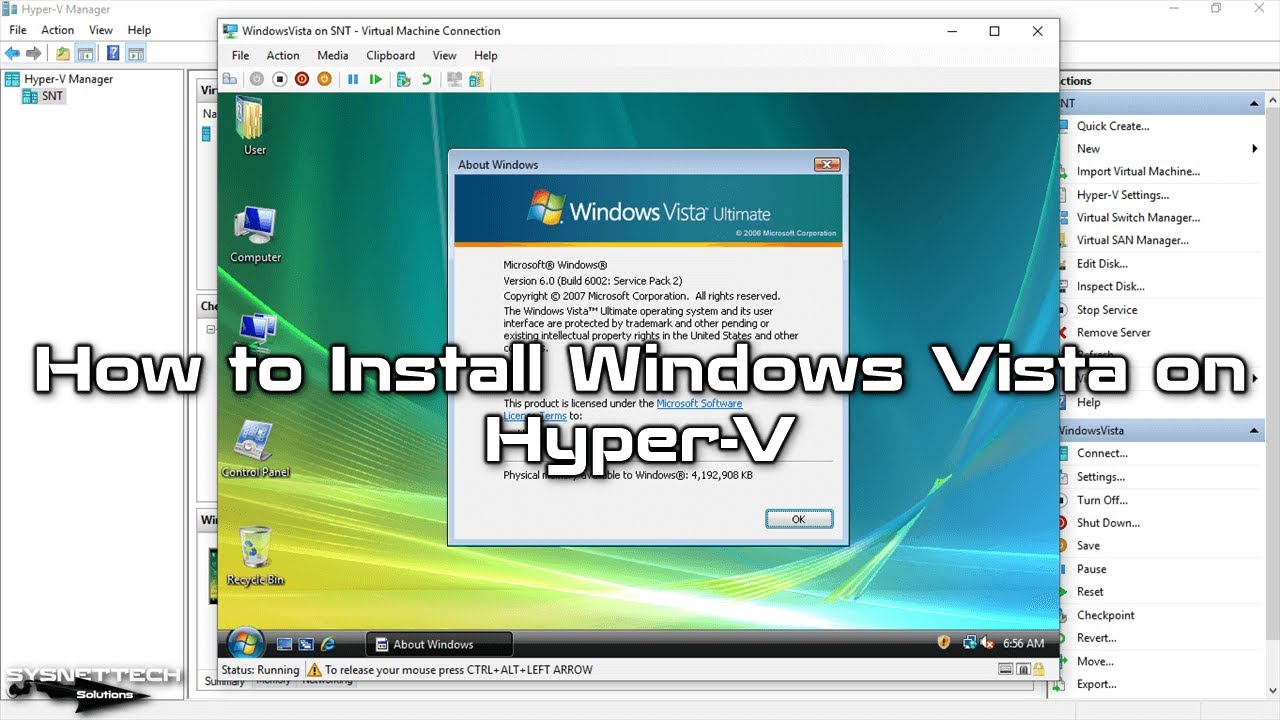Click Connect under WindowsVista actions
The image size is (1280, 720).
click(x=1102, y=453)
